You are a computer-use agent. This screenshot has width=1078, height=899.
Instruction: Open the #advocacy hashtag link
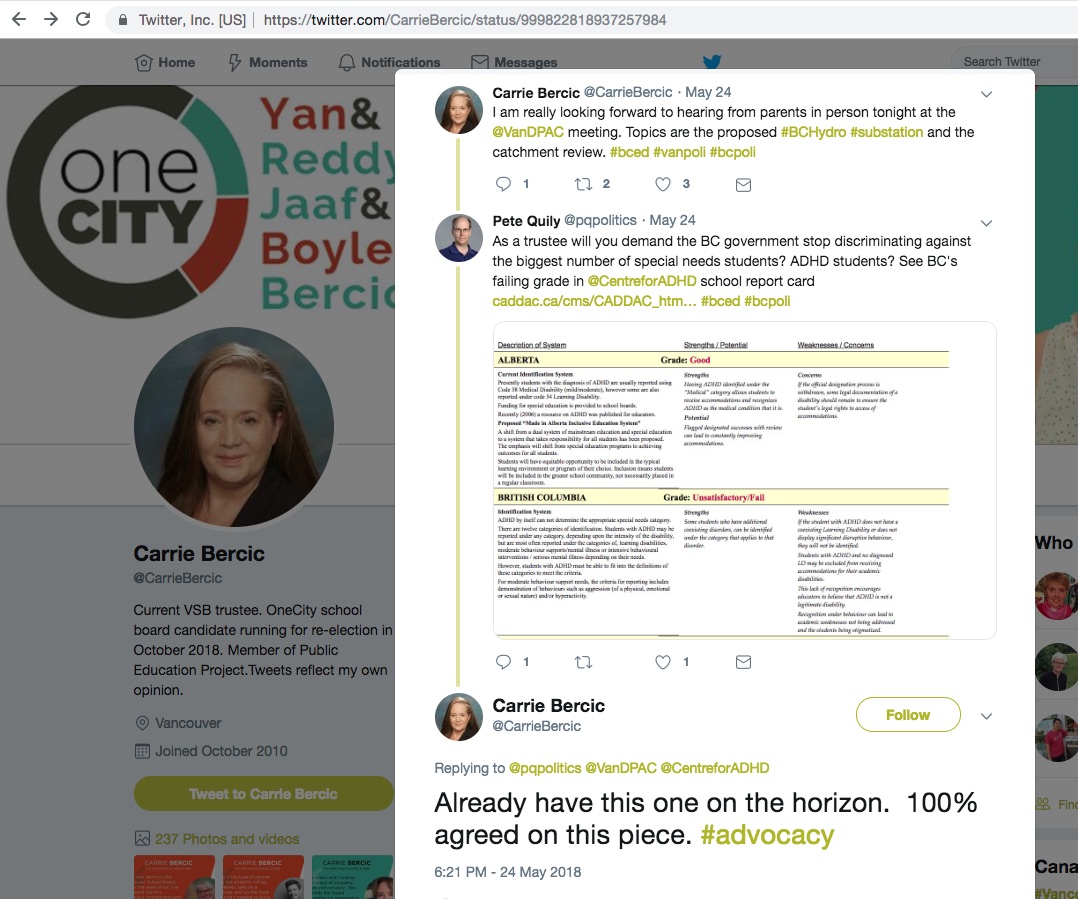[x=767, y=835]
